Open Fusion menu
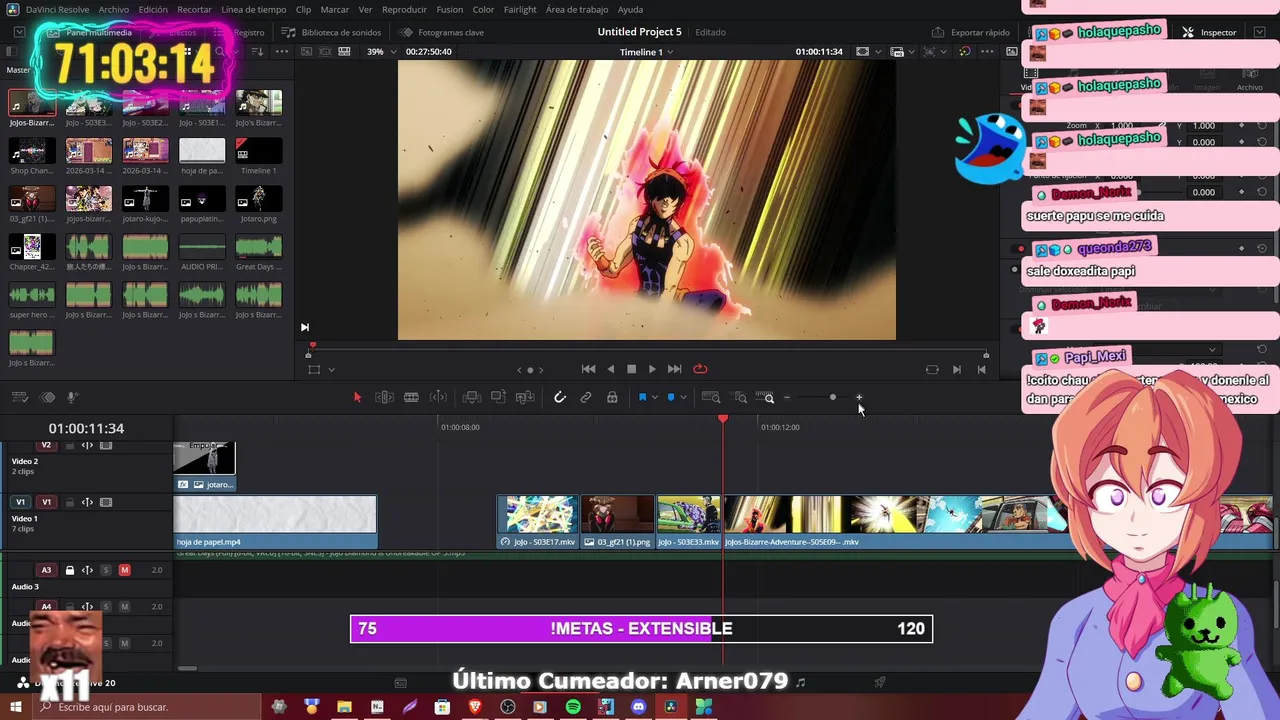1280x720 pixels. [x=450, y=9]
